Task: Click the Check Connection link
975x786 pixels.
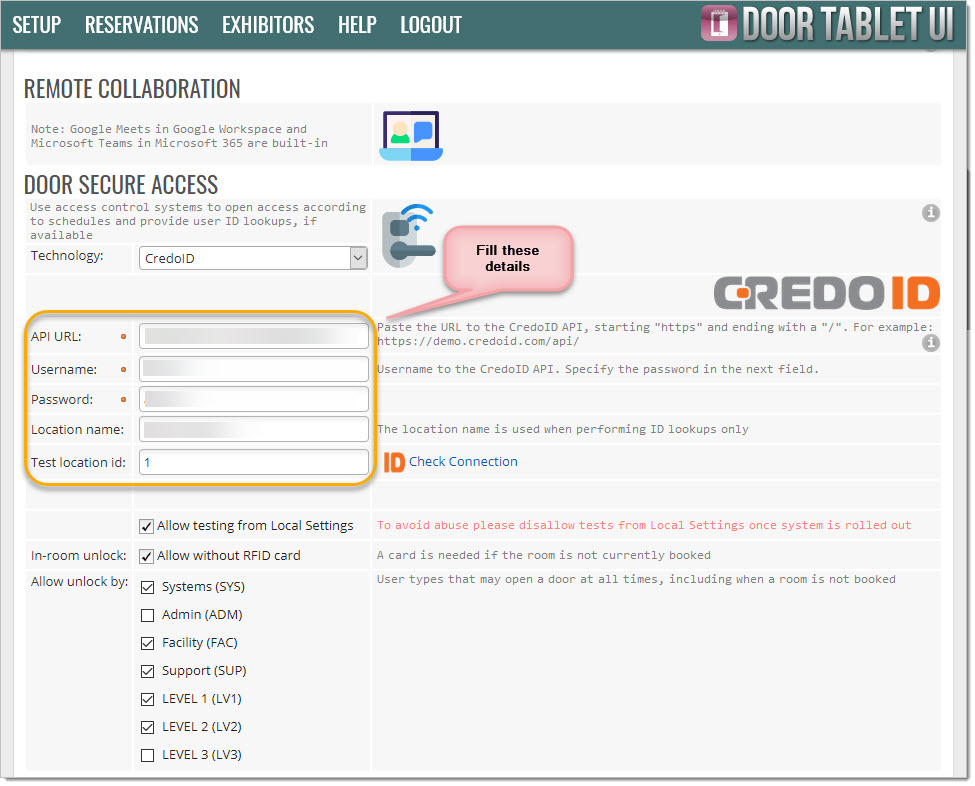Action: [x=463, y=461]
